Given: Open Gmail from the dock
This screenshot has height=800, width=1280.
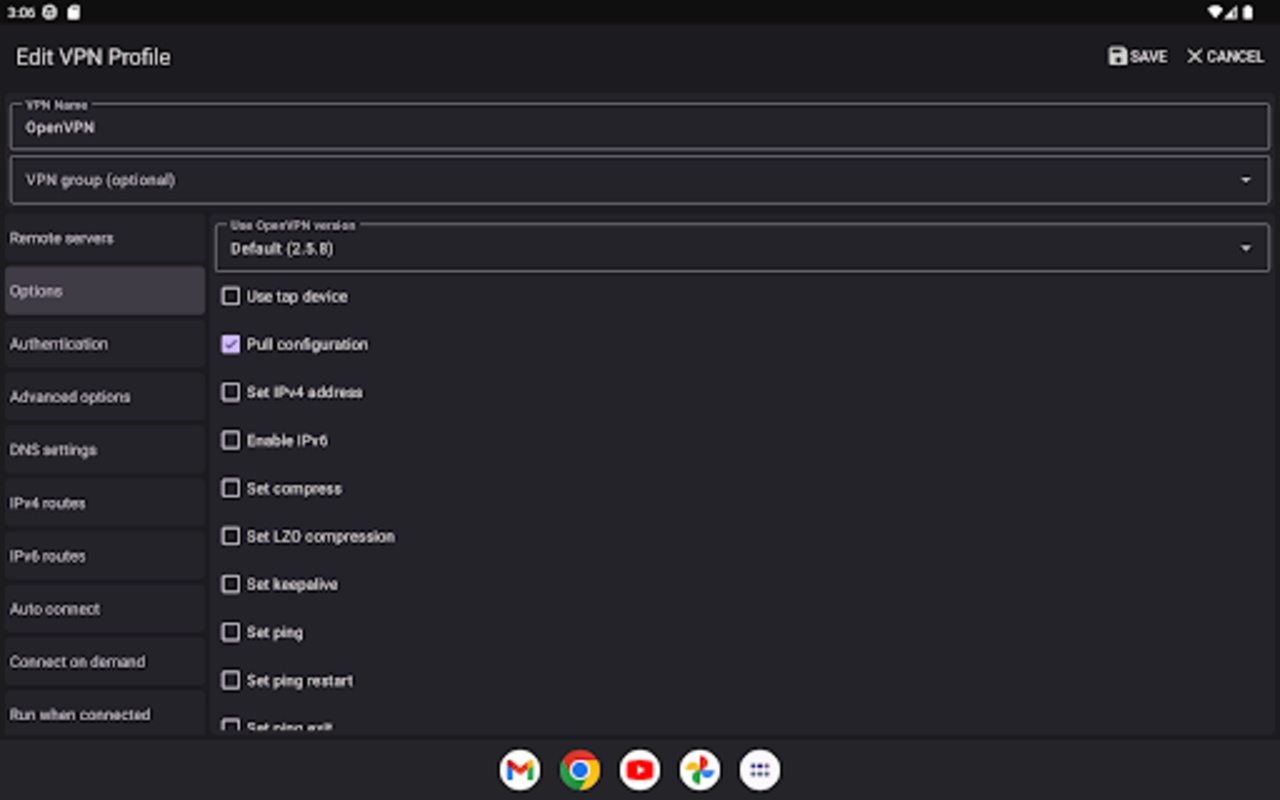Looking at the screenshot, I should tap(520, 770).
